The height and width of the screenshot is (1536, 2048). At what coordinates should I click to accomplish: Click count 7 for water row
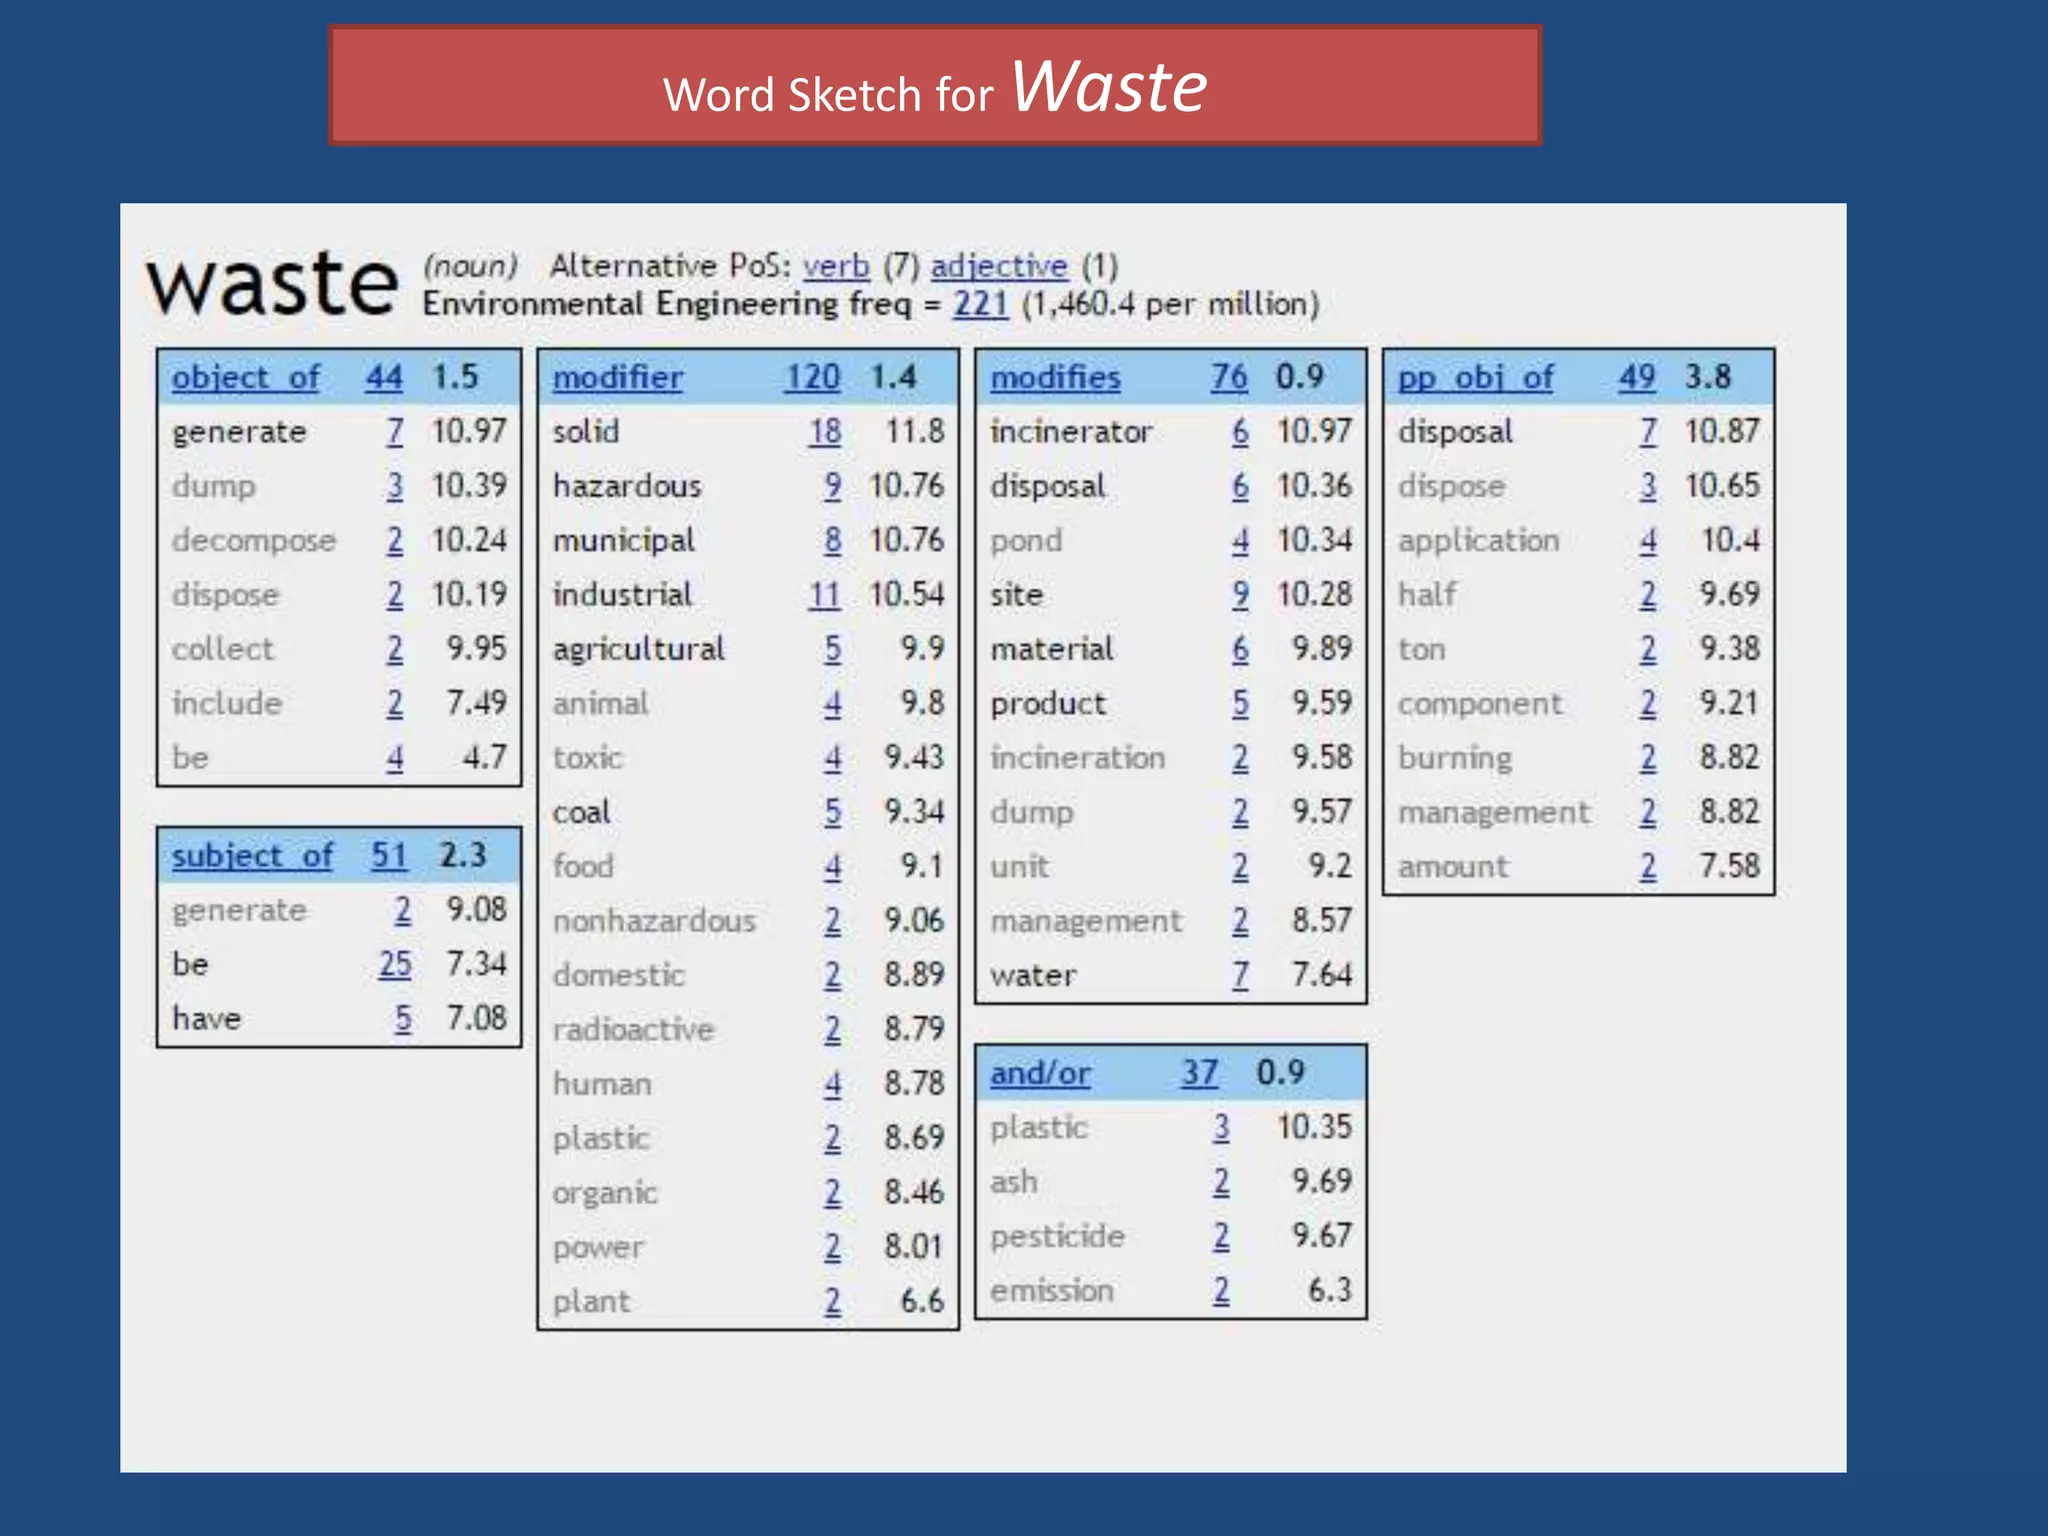pos(1240,975)
